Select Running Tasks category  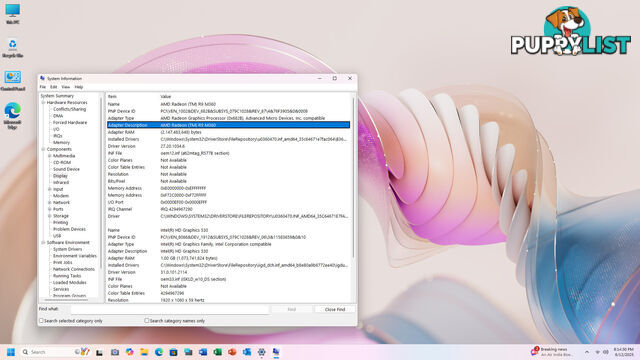[x=67, y=276]
